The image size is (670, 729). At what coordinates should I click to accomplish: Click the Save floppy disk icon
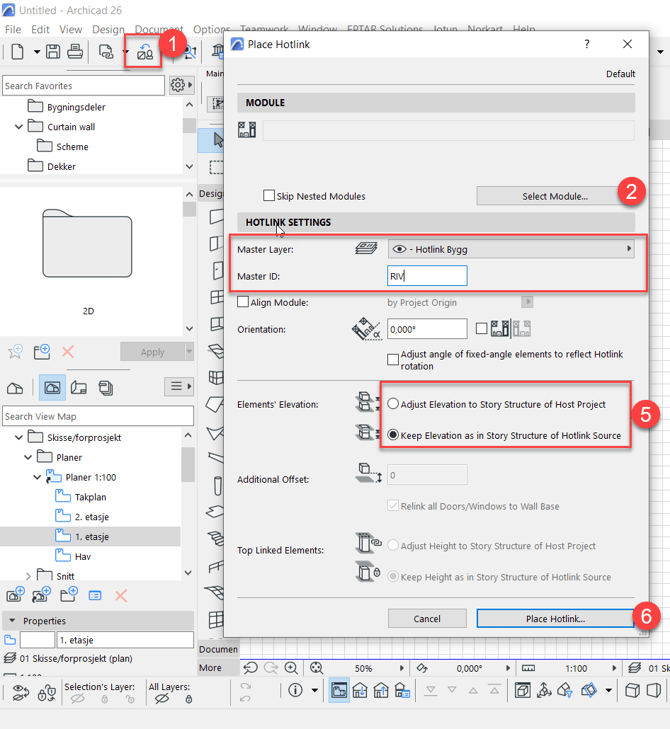[x=53, y=51]
